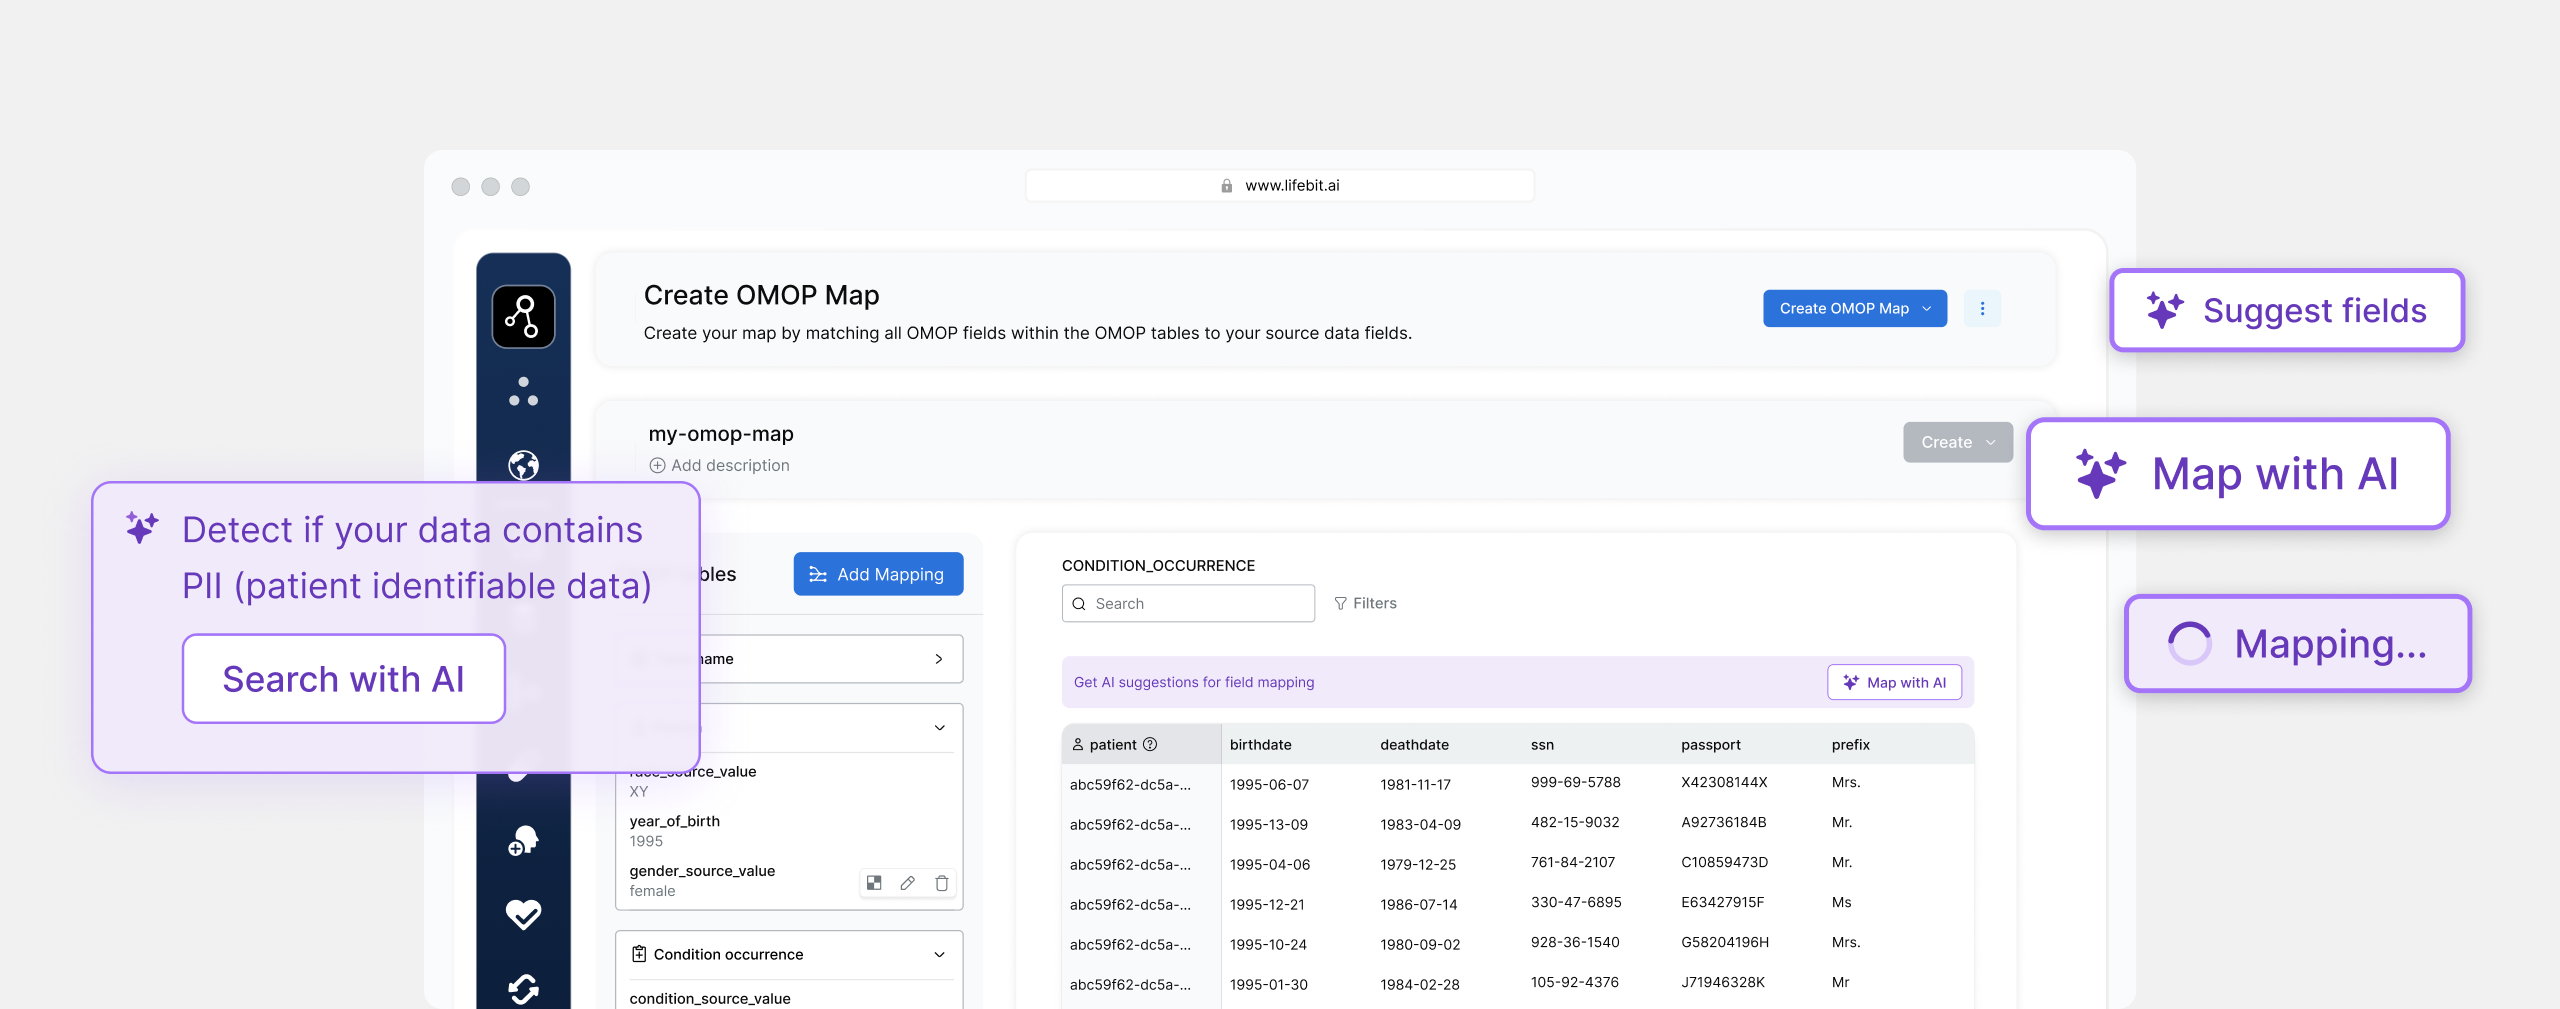
Task: Expand the row with right-pointing chevron
Action: point(938,659)
